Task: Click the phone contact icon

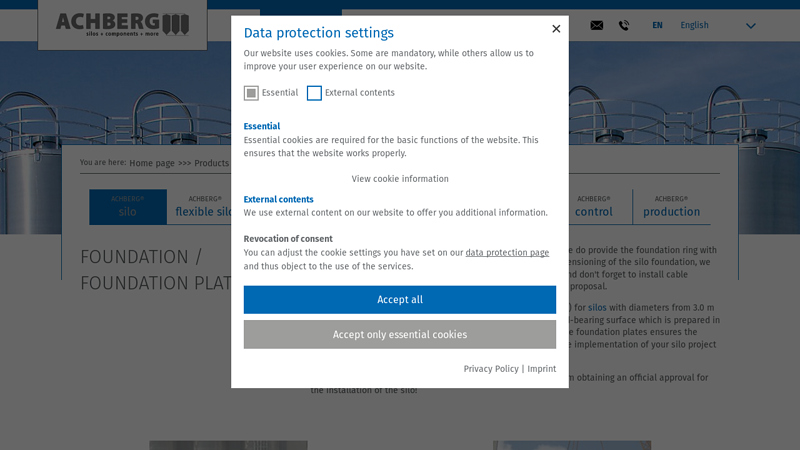Action: (x=624, y=26)
